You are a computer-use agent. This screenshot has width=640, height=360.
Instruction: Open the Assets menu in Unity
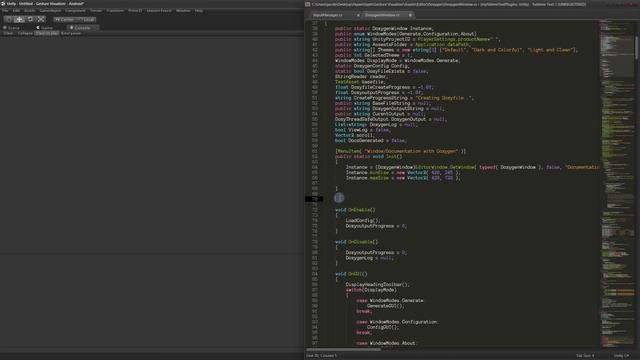(29, 11)
